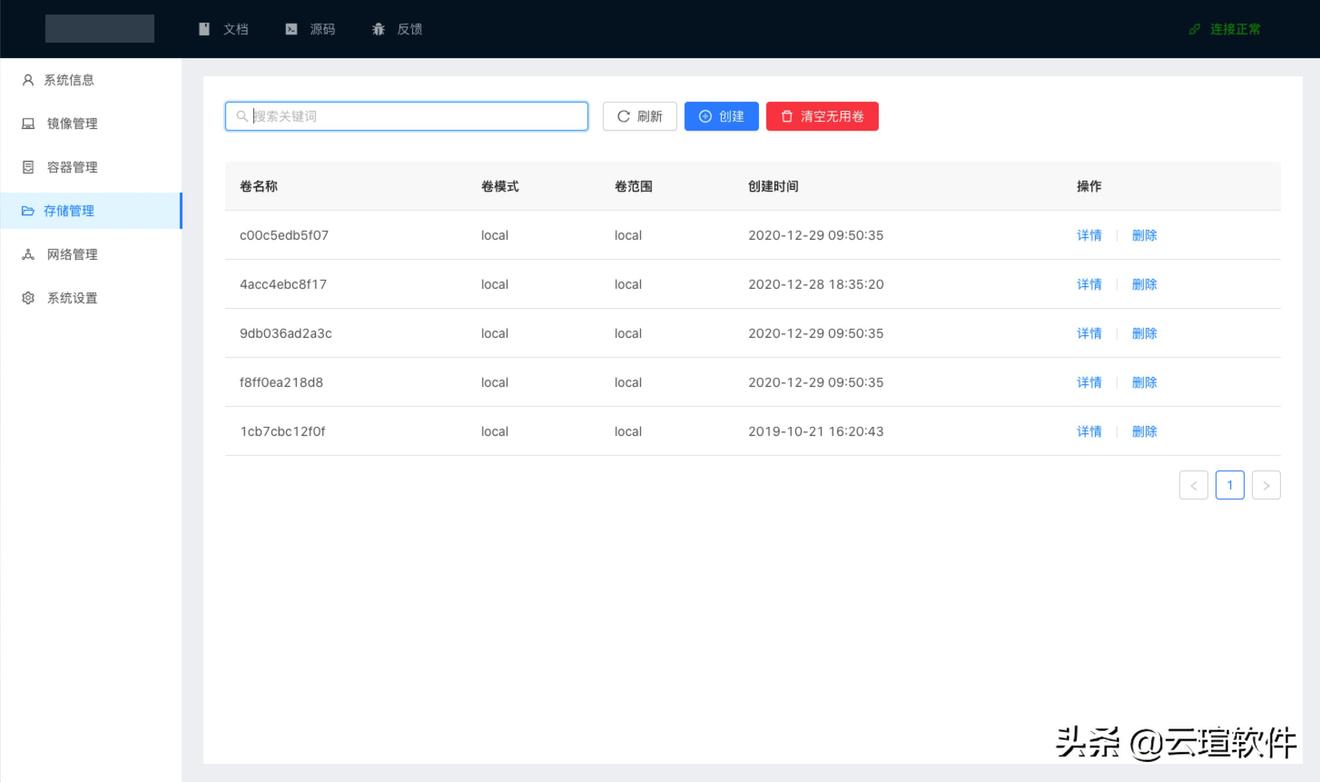Click the 连接正常 status link
This screenshot has width=1320, height=782.
1224,29
